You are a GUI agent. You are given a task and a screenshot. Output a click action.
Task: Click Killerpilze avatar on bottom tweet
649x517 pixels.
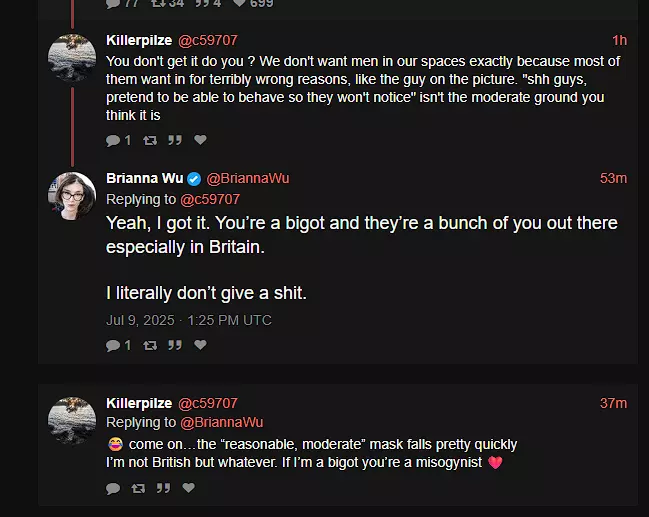click(x=72, y=421)
